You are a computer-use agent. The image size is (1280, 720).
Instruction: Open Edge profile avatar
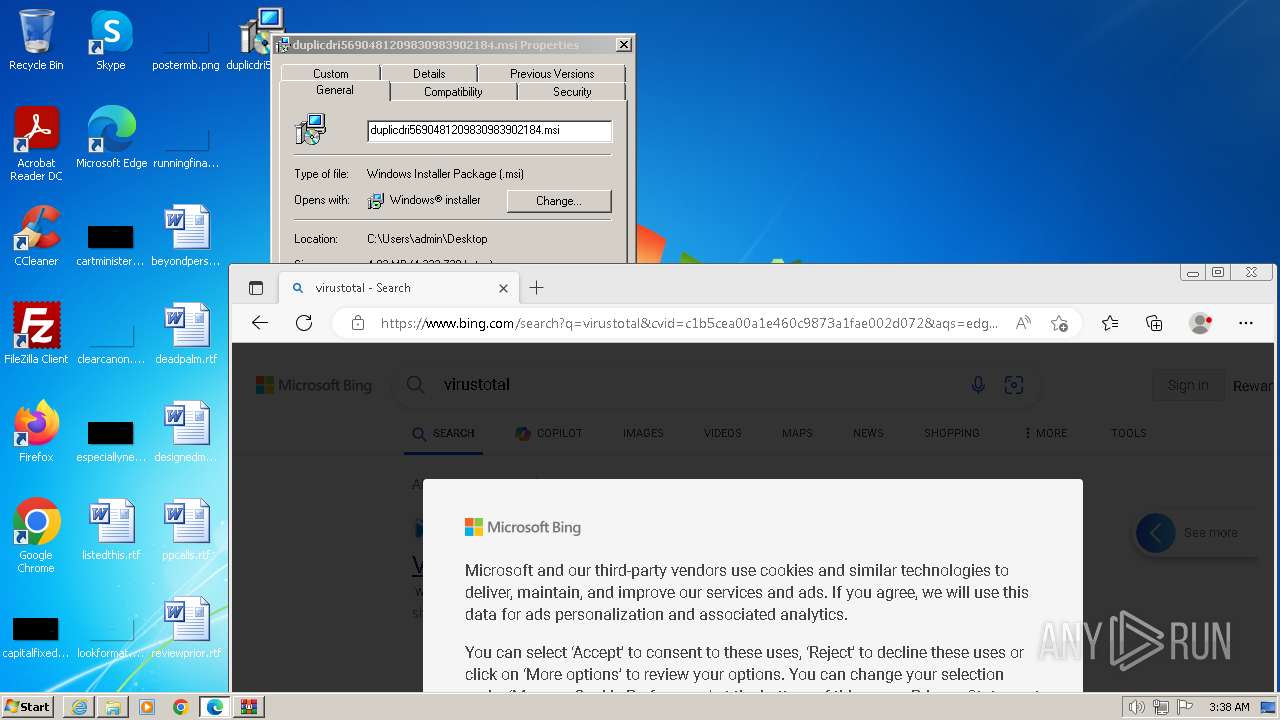tap(1200, 323)
